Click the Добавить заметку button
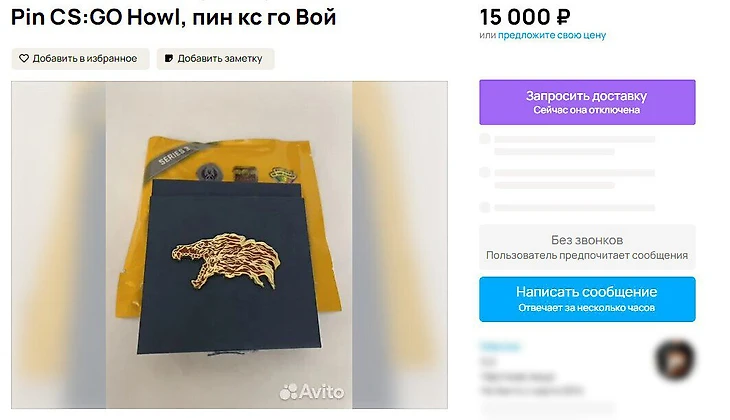This screenshot has width=730, height=420. click(216, 59)
